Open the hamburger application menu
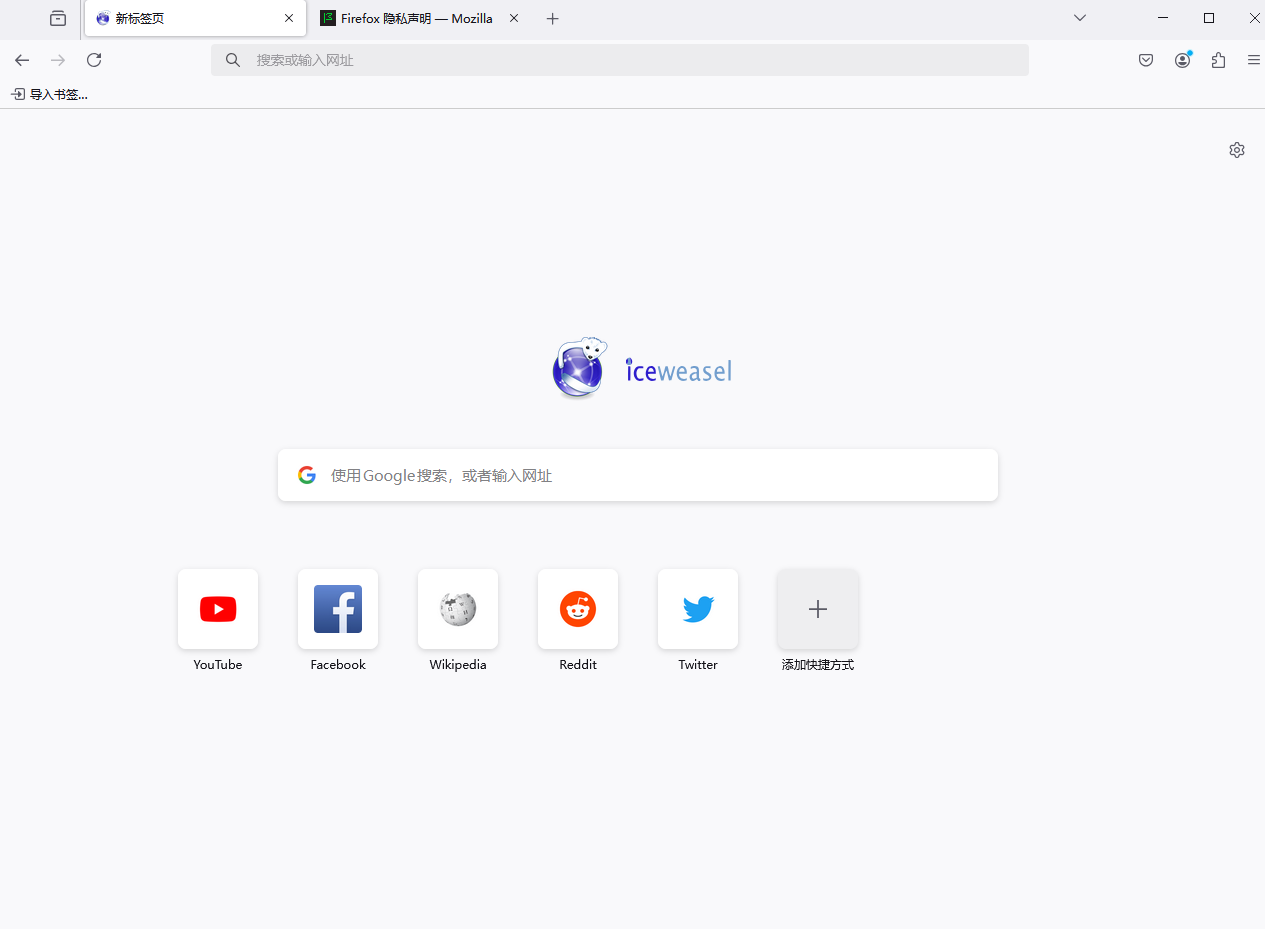The image size is (1265, 929). point(1253,60)
